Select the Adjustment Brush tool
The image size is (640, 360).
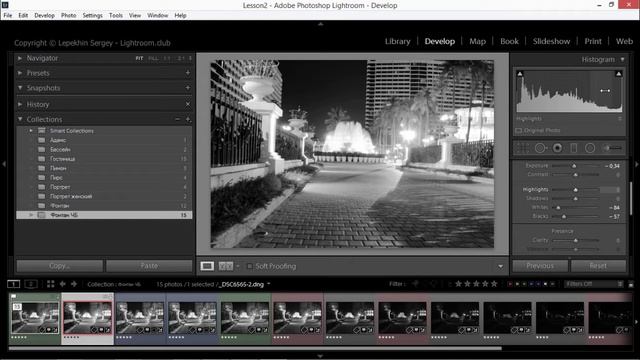pyautogui.click(x=613, y=148)
